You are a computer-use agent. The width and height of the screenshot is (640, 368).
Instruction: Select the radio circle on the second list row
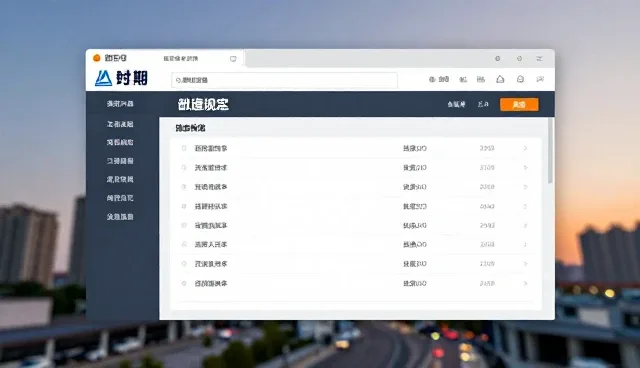tap(184, 167)
